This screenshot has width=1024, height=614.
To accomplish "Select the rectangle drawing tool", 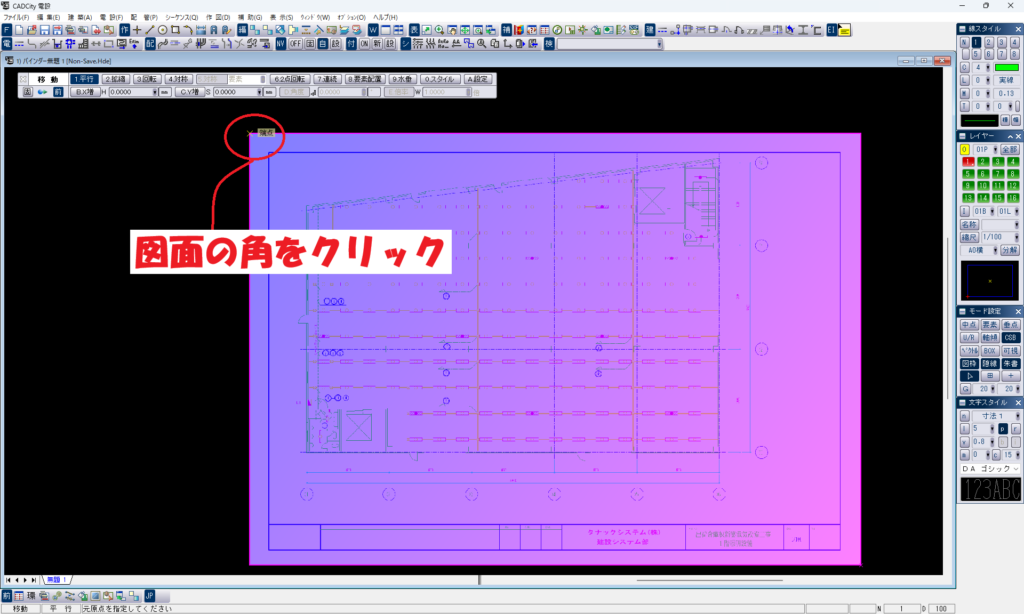I will pyautogui.click(x=175, y=30).
